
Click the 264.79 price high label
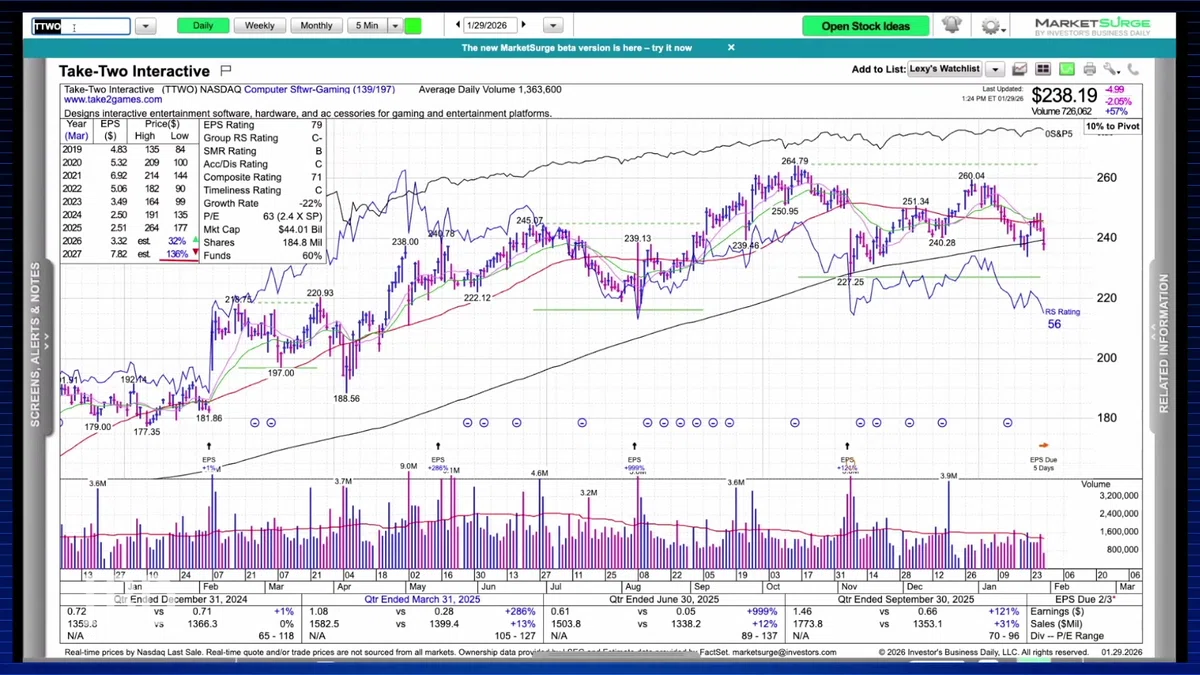[x=795, y=161]
